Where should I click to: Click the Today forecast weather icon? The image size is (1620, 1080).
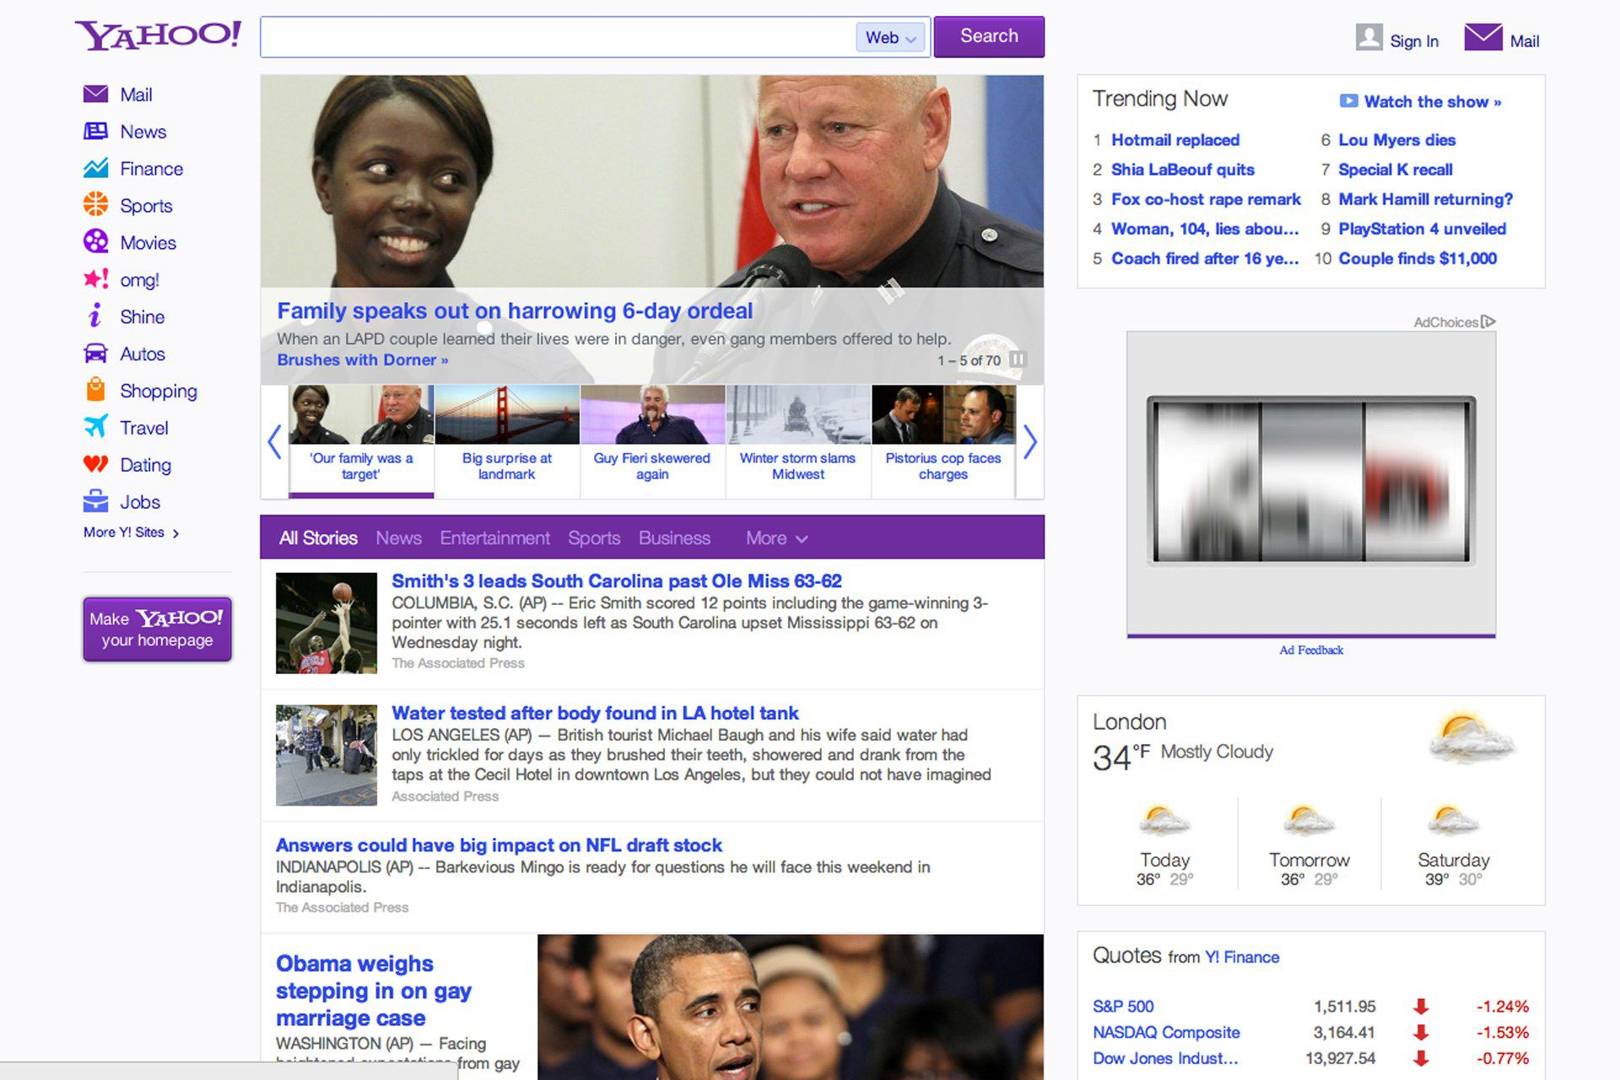(x=1164, y=820)
